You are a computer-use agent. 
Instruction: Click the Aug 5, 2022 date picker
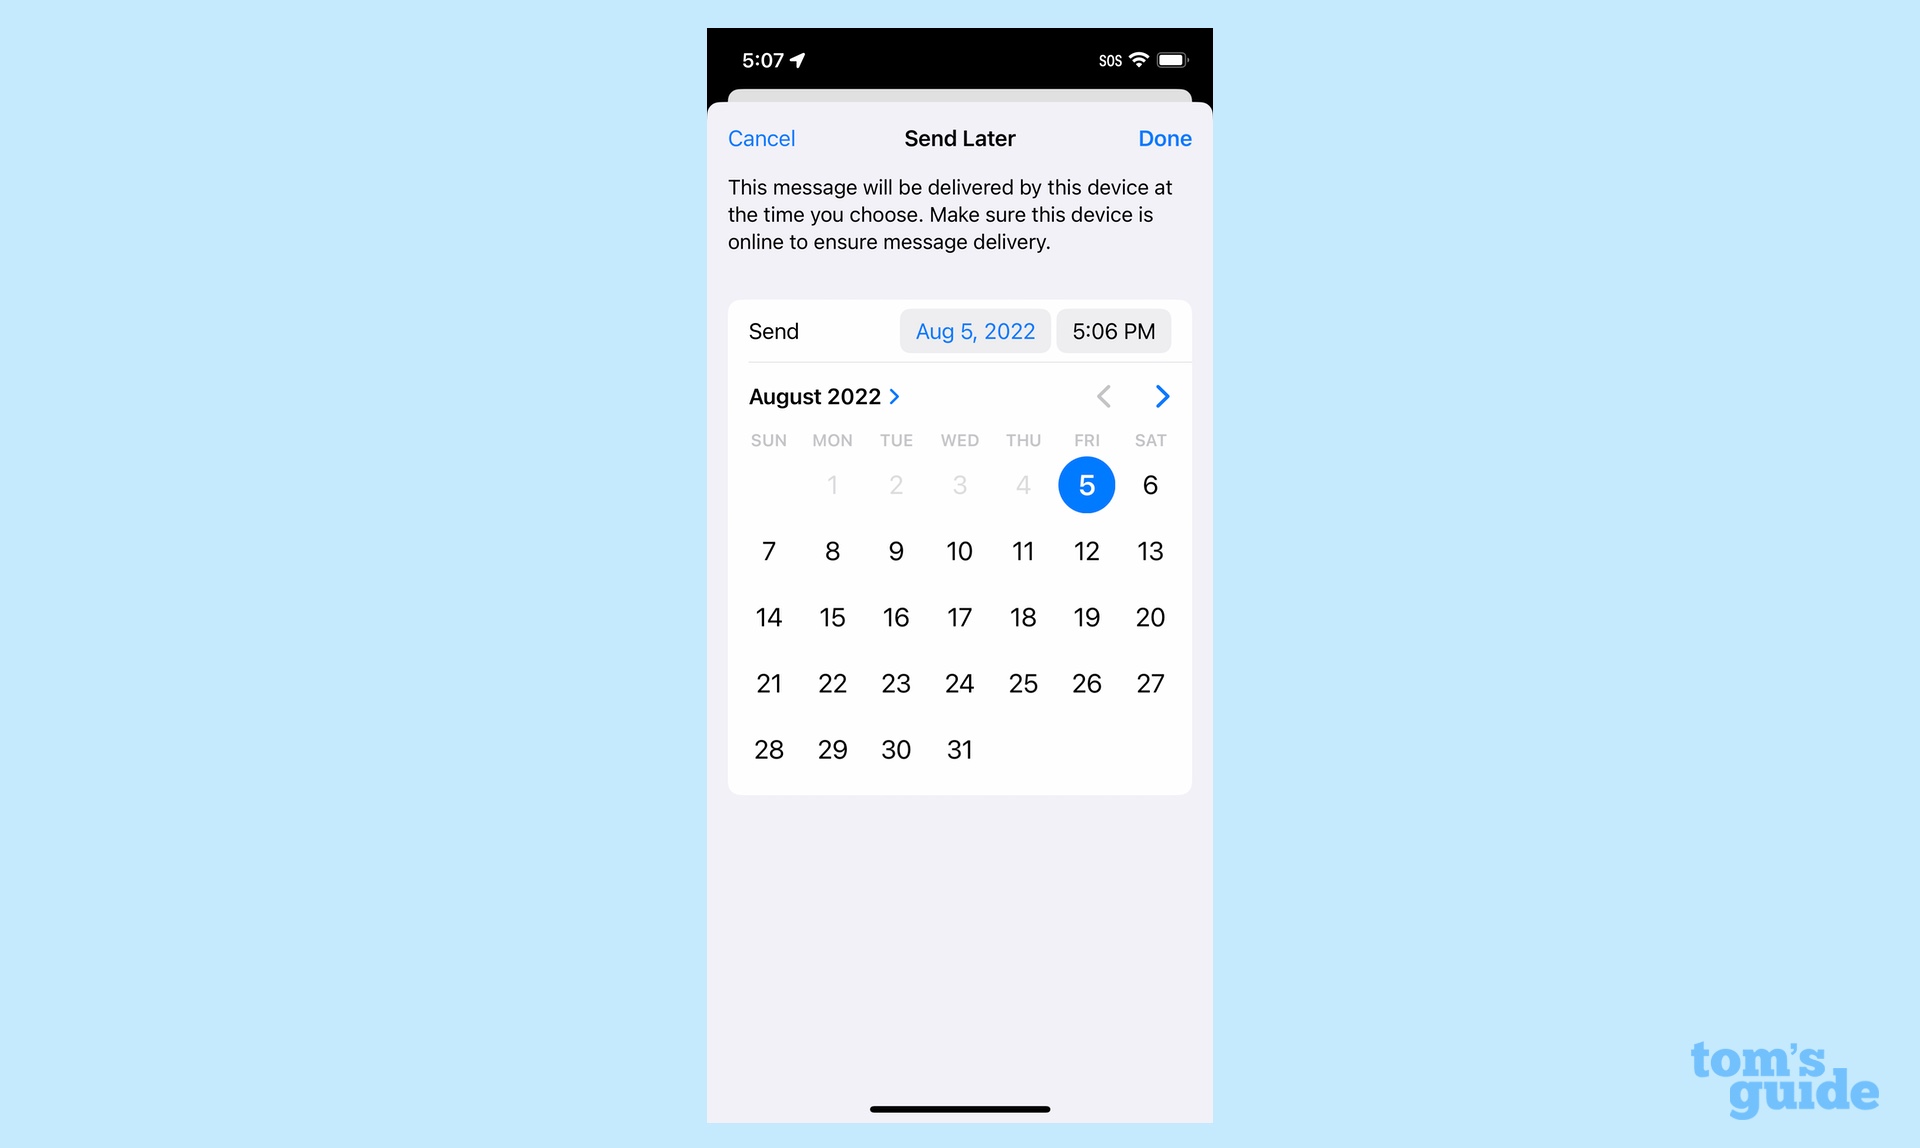tap(974, 329)
